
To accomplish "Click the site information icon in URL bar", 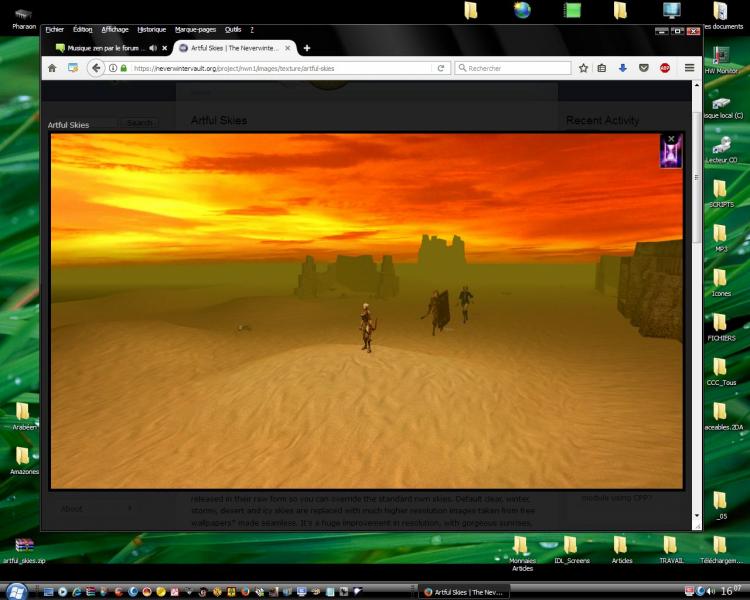I will tap(113, 68).
